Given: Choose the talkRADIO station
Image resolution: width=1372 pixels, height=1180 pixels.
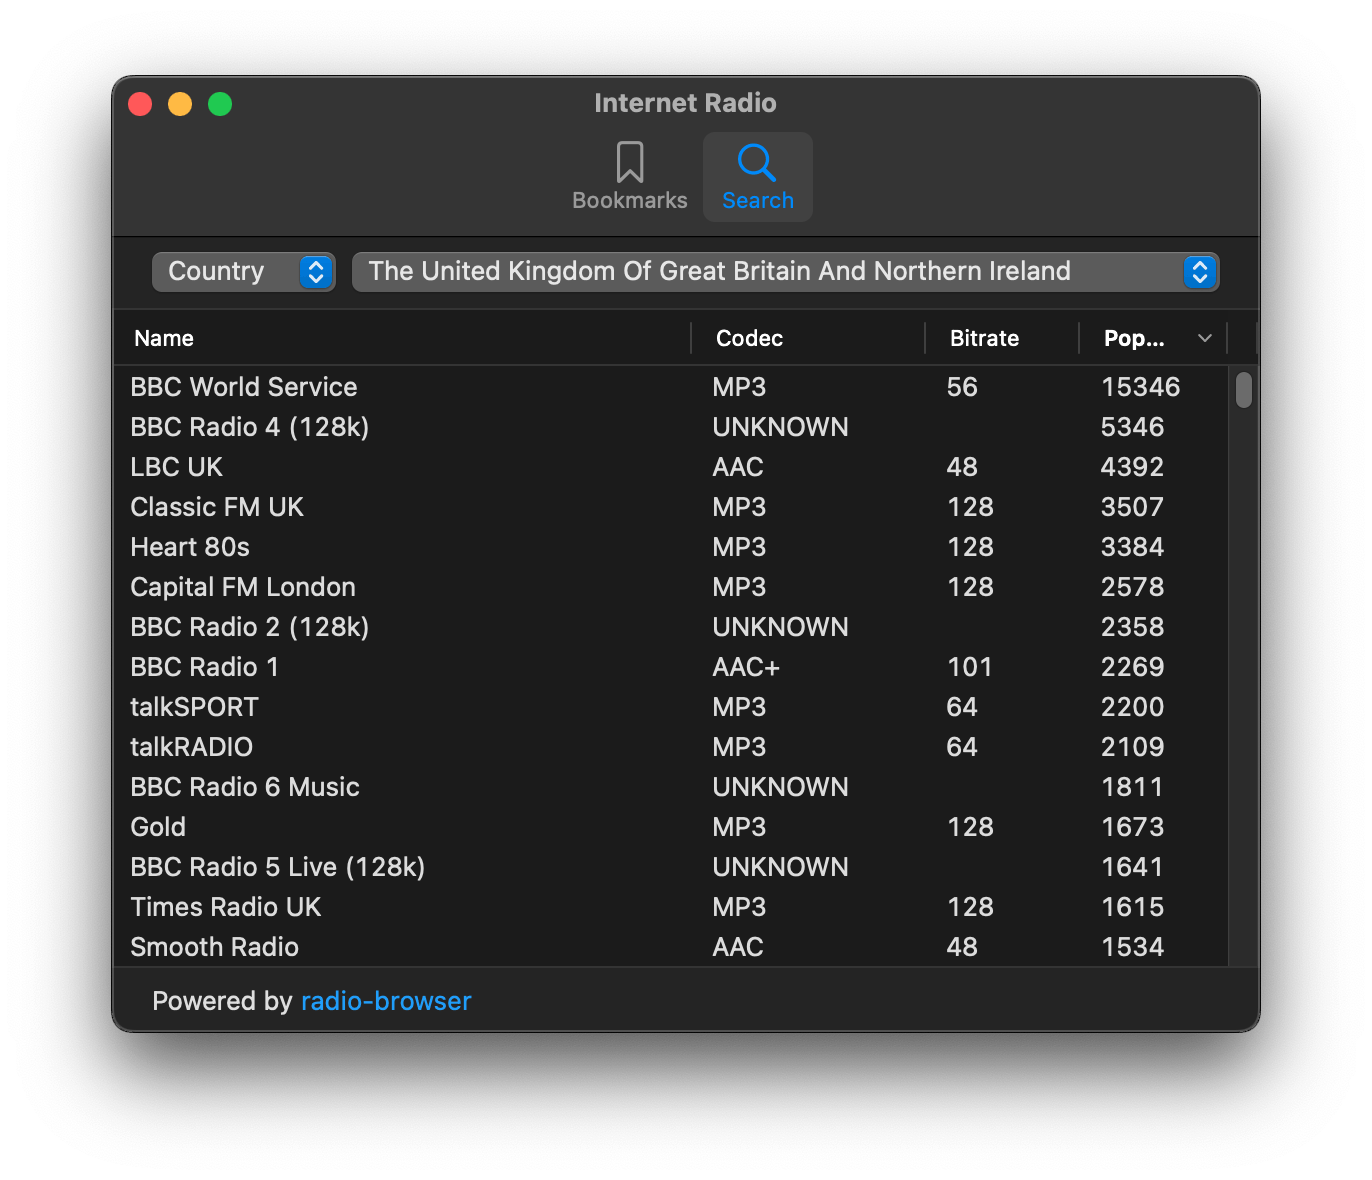Looking at the screenshot, I should 671,747.
